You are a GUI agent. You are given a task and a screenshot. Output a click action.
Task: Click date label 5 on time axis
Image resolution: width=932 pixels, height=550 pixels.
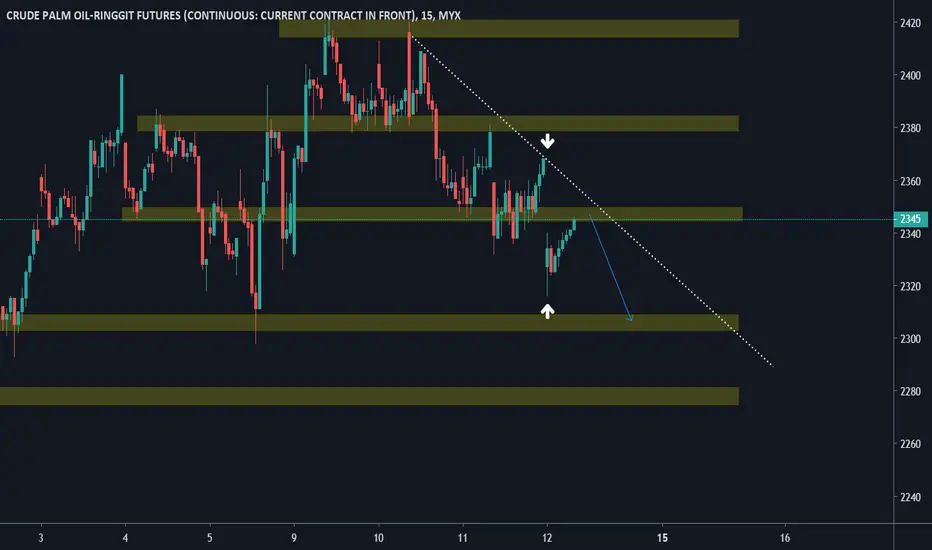(x=210, y=538)
